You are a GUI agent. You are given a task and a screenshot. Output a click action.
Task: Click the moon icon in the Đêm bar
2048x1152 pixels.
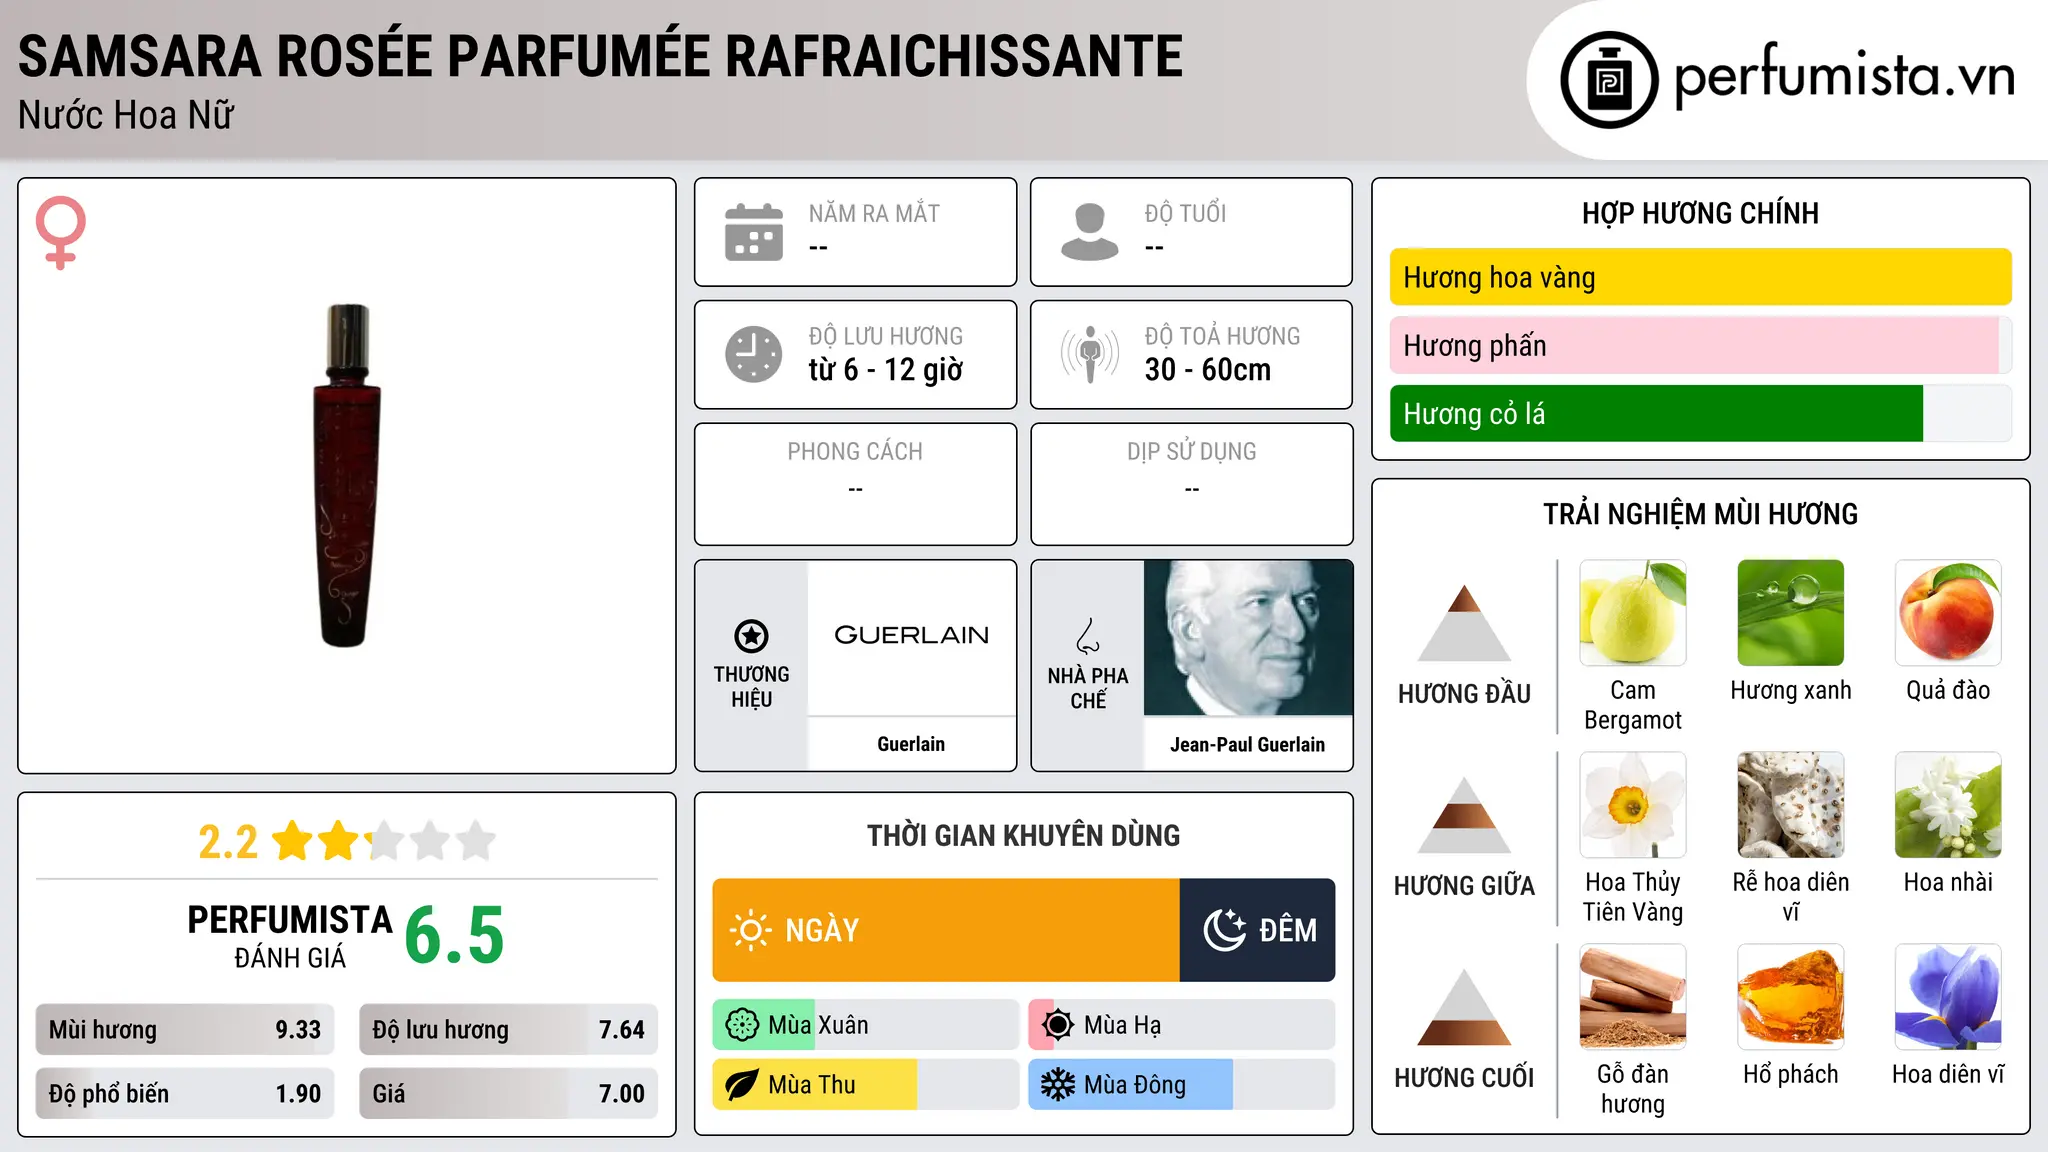click(1224, 930)
